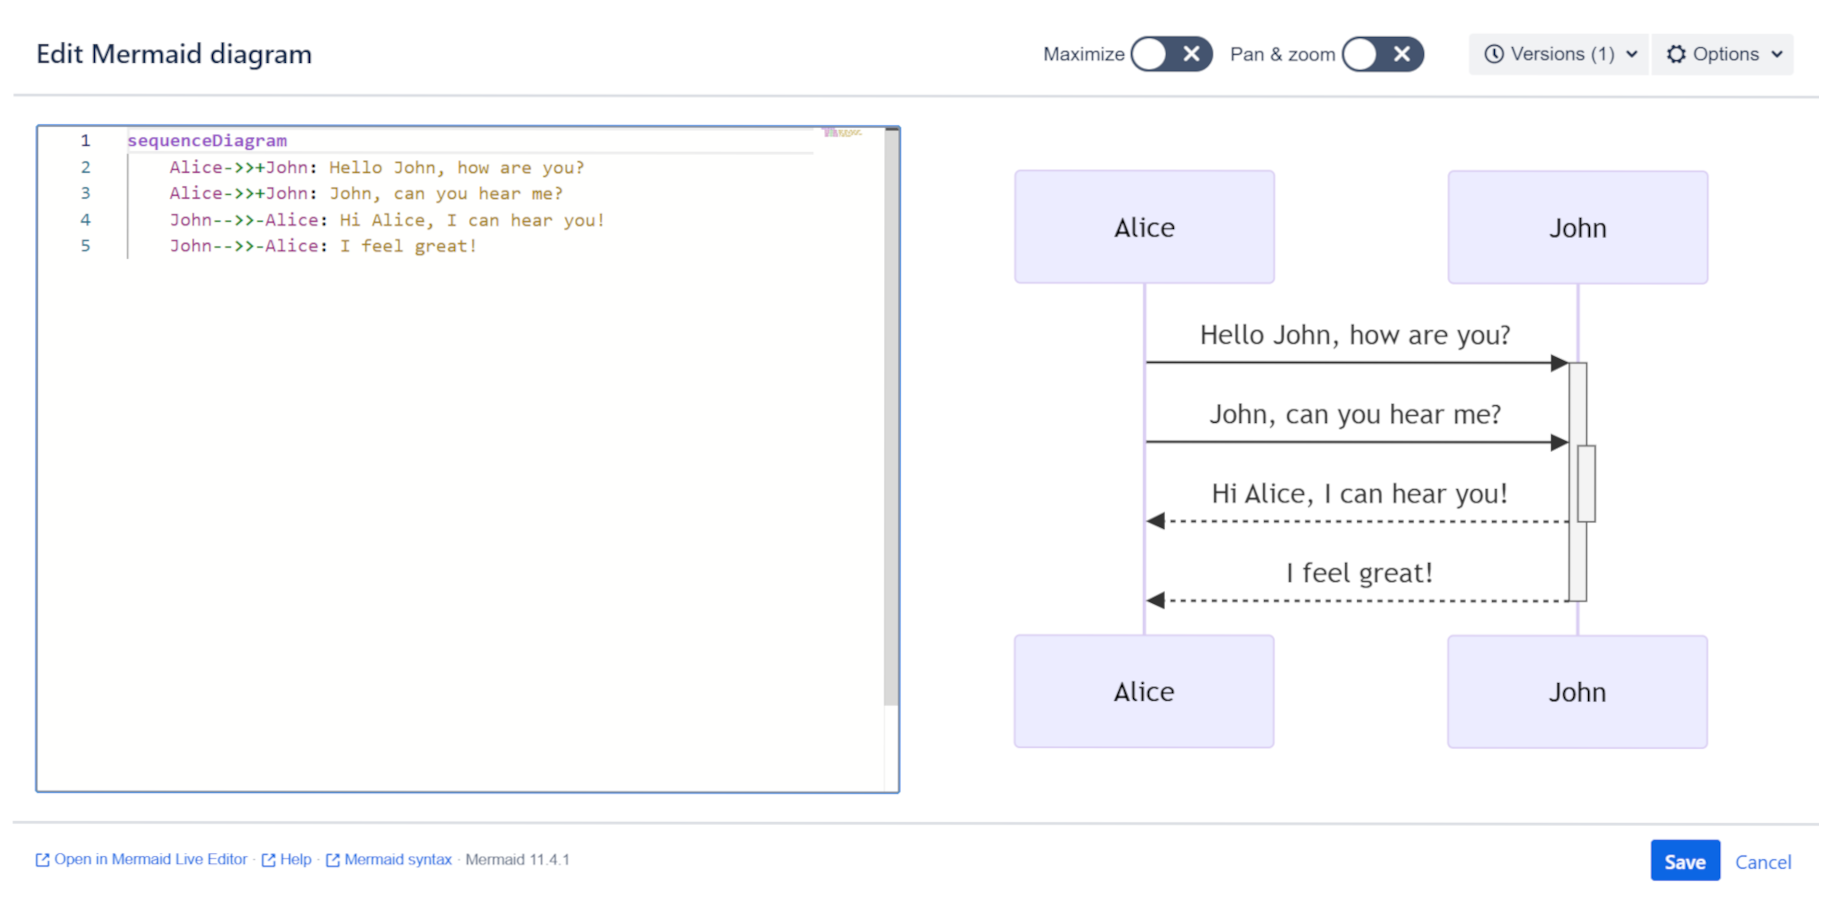Turn on the Maximize switch

click(x=1171, y=54)
